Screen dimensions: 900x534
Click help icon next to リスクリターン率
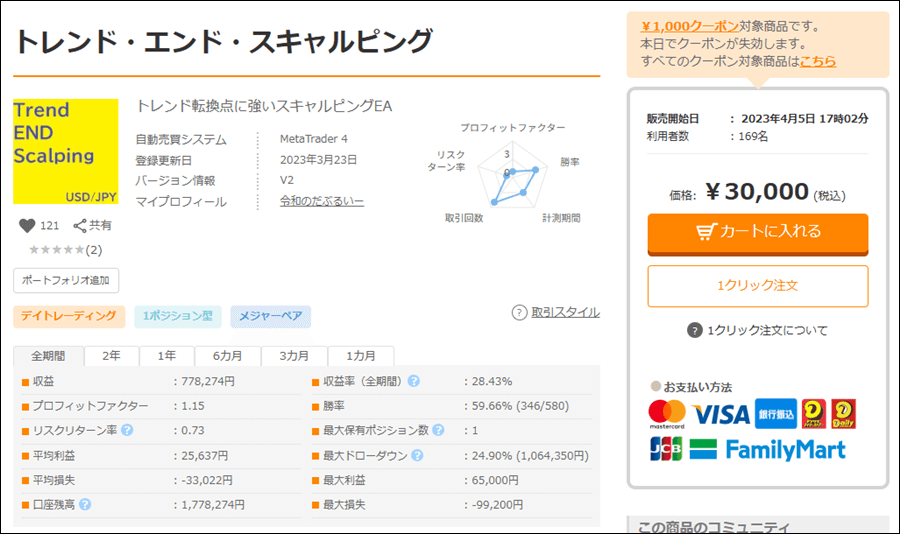127,431
